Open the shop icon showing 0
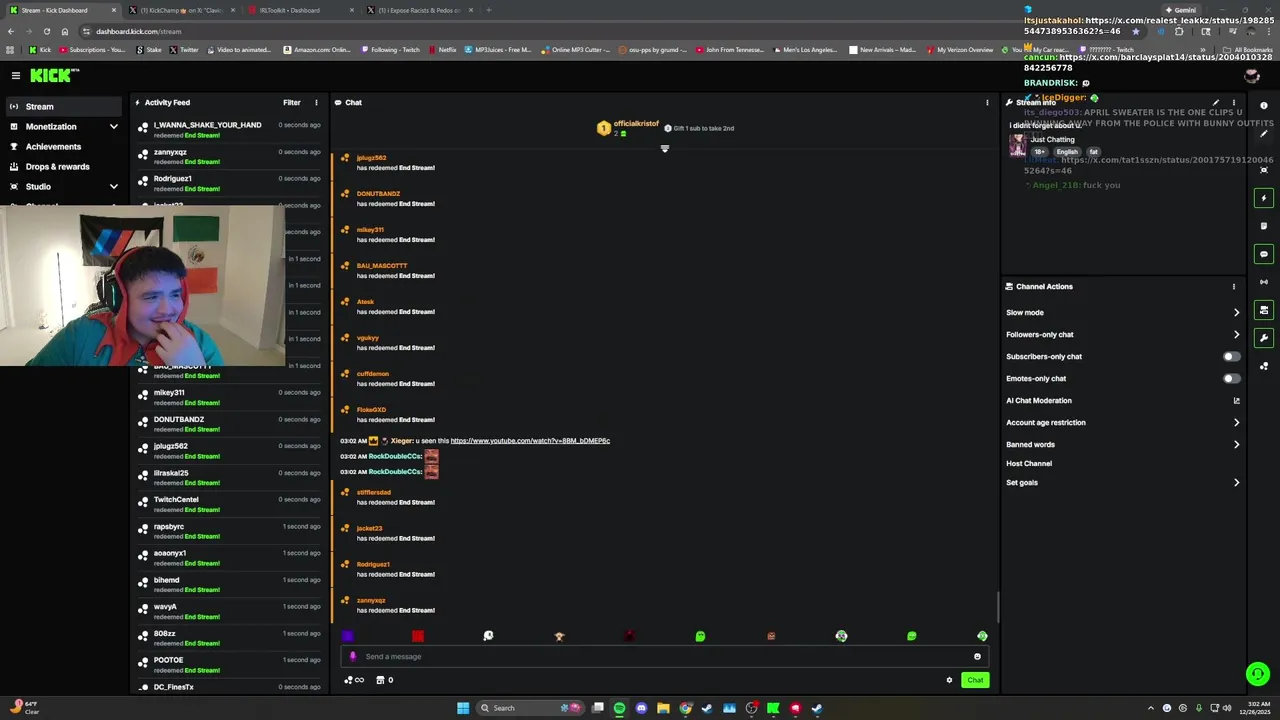The height and width of the screenshot is (720, 1280). click(385, 680)
